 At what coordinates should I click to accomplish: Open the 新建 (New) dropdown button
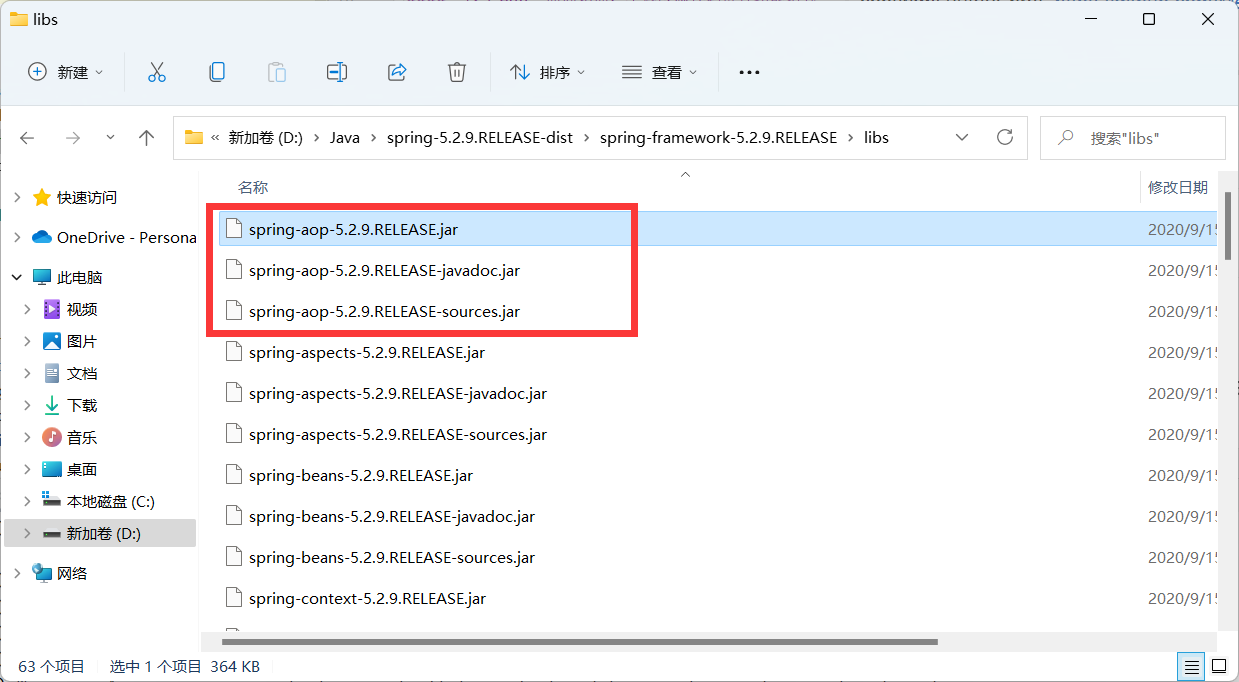(65, 72)
